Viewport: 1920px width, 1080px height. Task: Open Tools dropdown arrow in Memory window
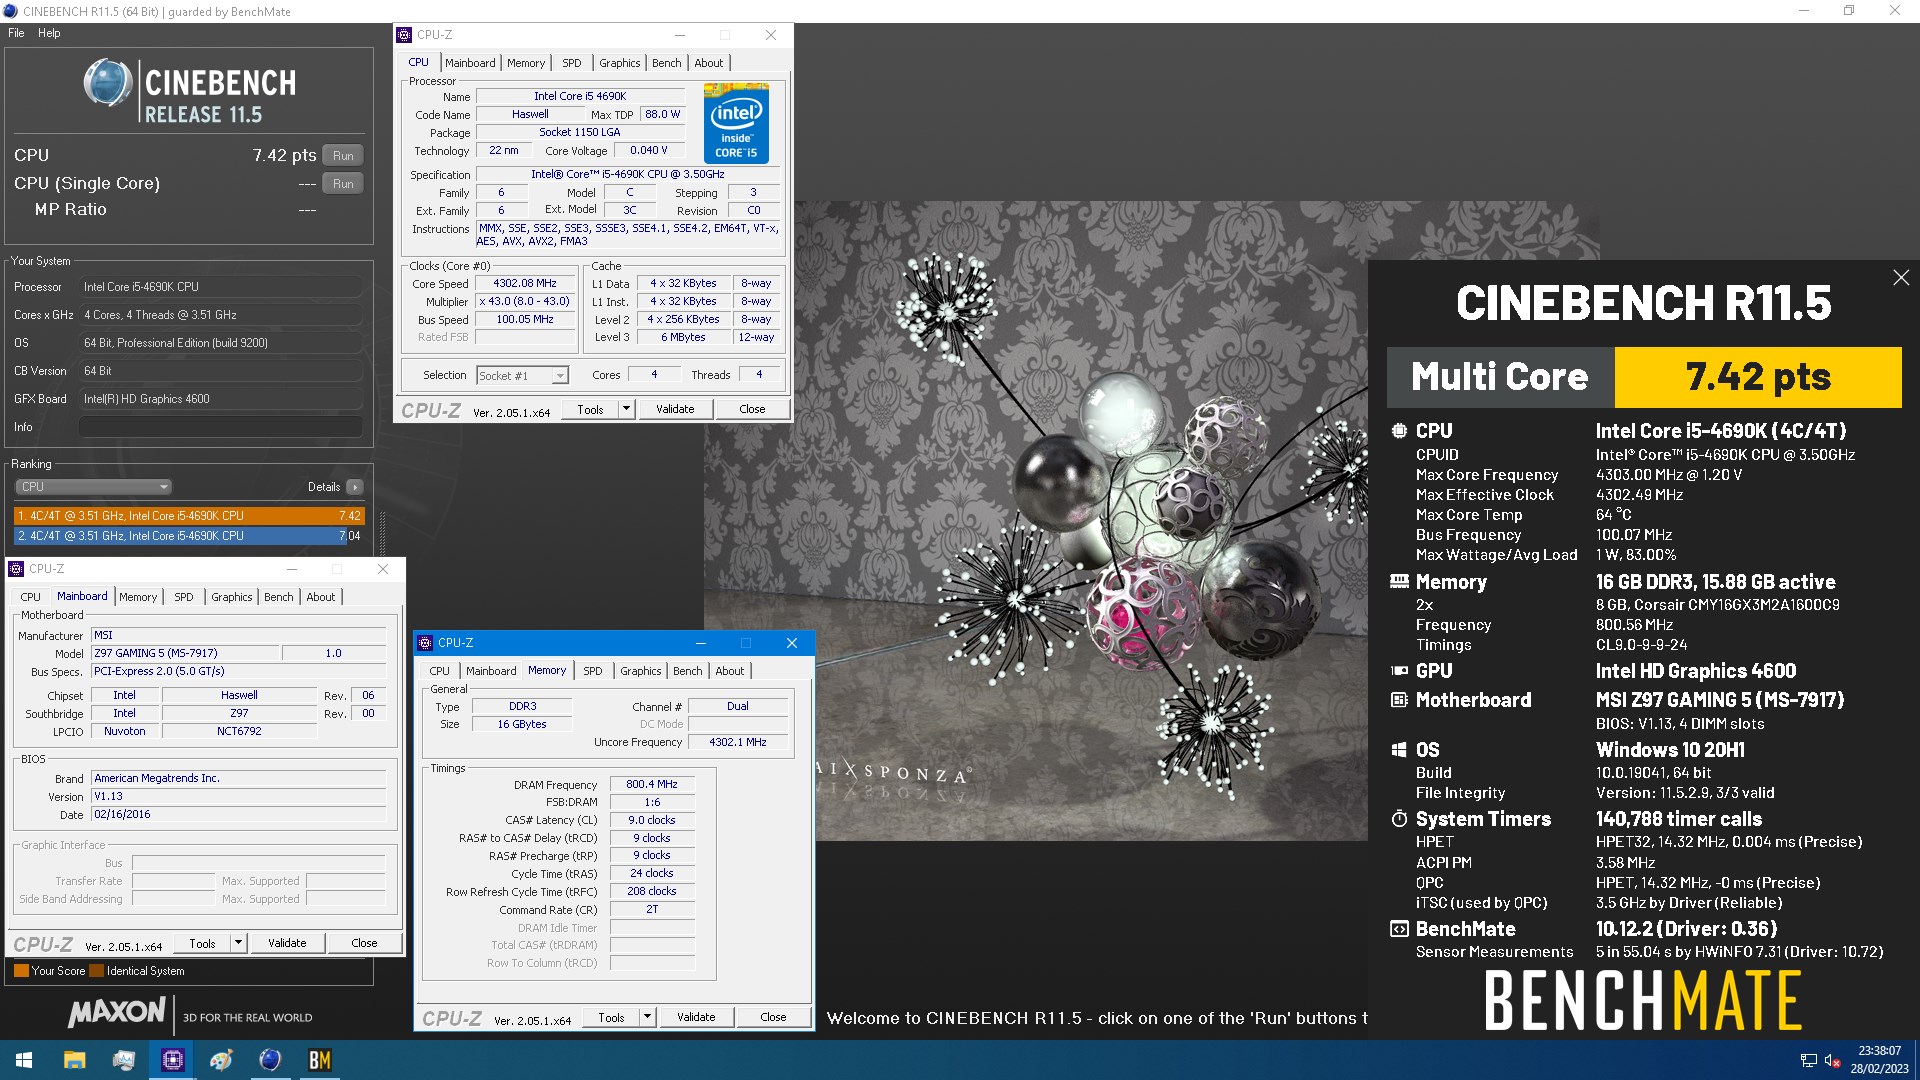click(x=647, y=1017)
